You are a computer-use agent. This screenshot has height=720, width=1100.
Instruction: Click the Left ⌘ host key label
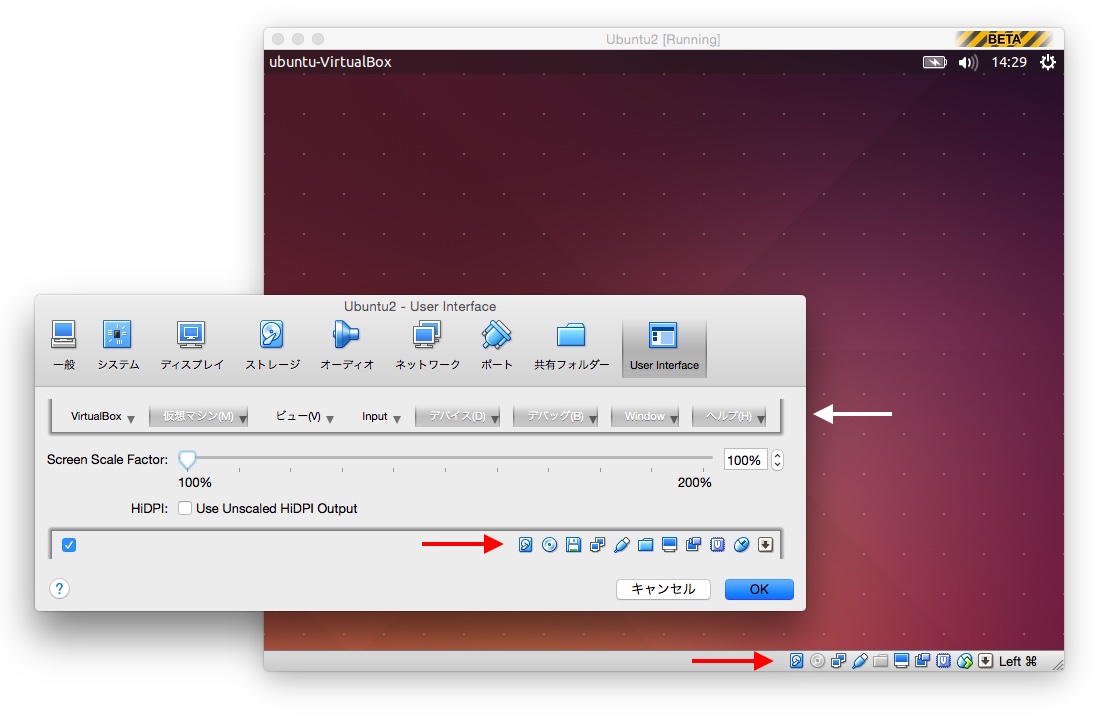pos(1017,661)
